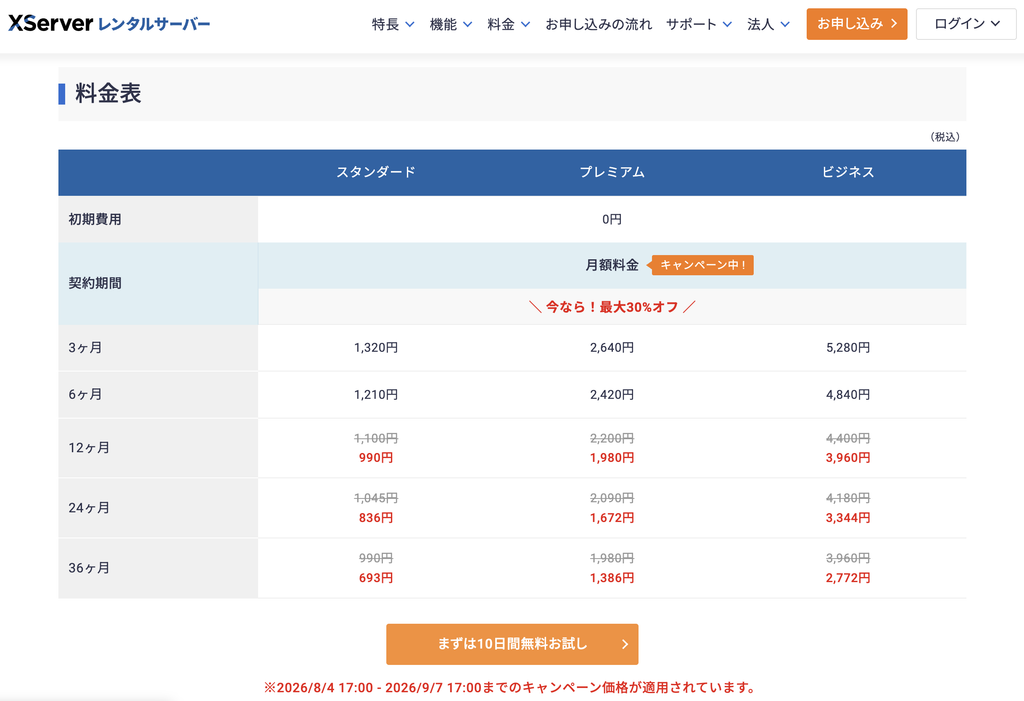Click the 1,320円 standard 3-month price
Viewport: 1024px width, 701px height.
point(376,348)
